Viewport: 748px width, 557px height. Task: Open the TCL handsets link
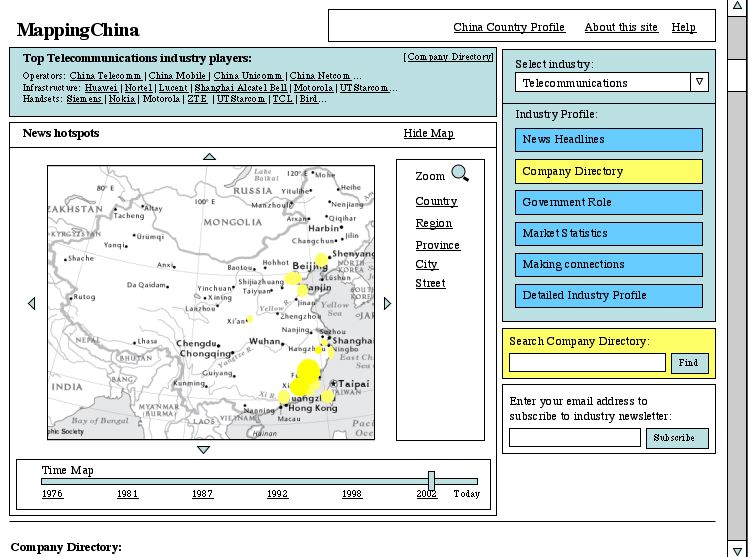tap(282, 99)
